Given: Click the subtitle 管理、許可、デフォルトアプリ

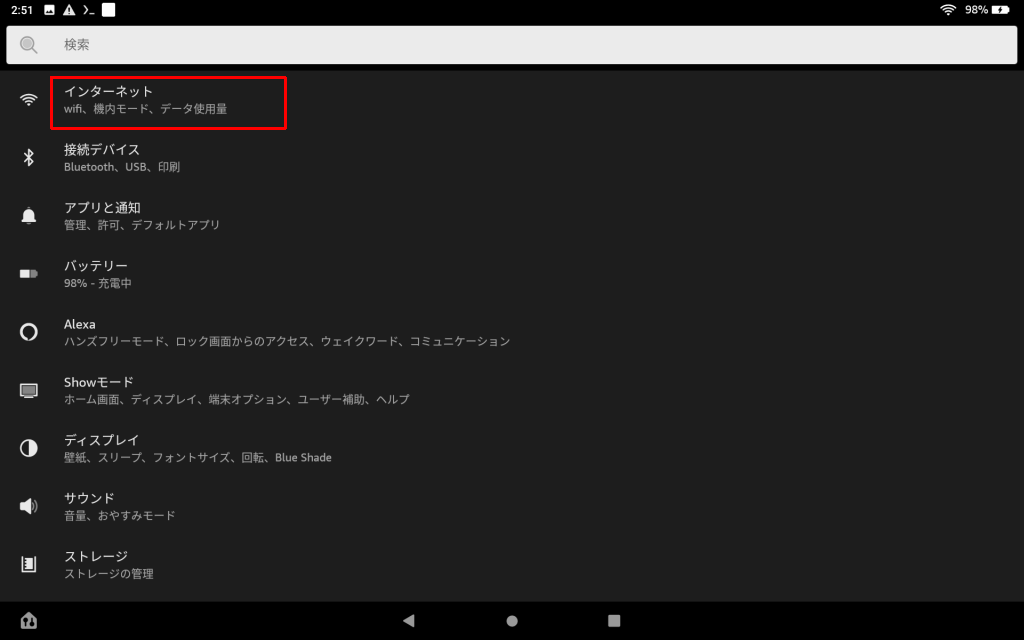Looking at the screenshot, I should tap(142, 225).
